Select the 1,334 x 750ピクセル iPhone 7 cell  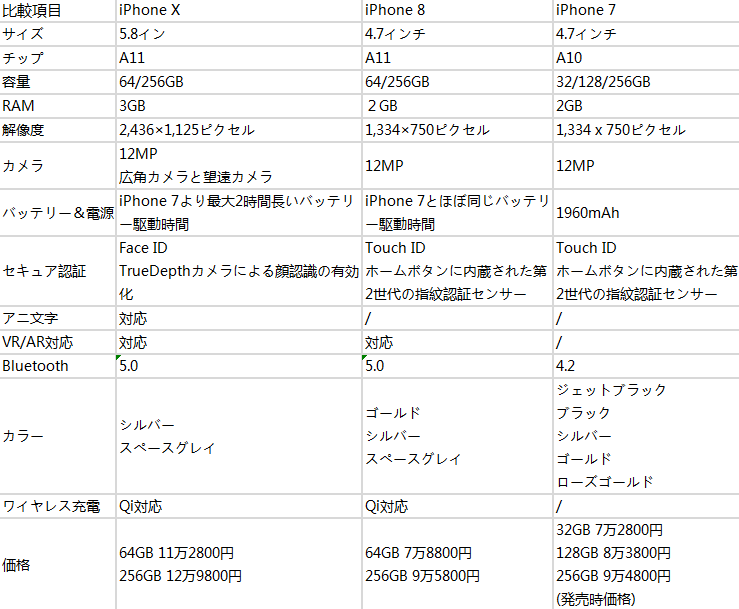tap(646, 130)
